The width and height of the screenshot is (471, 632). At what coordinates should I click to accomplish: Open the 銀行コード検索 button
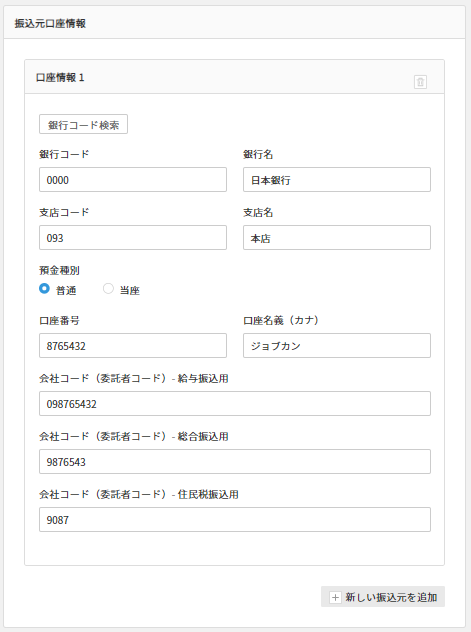(x=83, y=124)
